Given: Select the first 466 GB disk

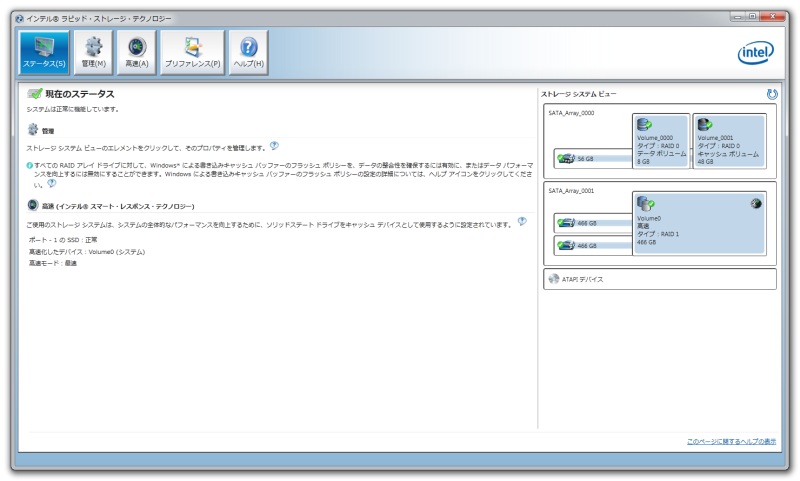Looking at the screenshot, I should [x=593, y=223].
